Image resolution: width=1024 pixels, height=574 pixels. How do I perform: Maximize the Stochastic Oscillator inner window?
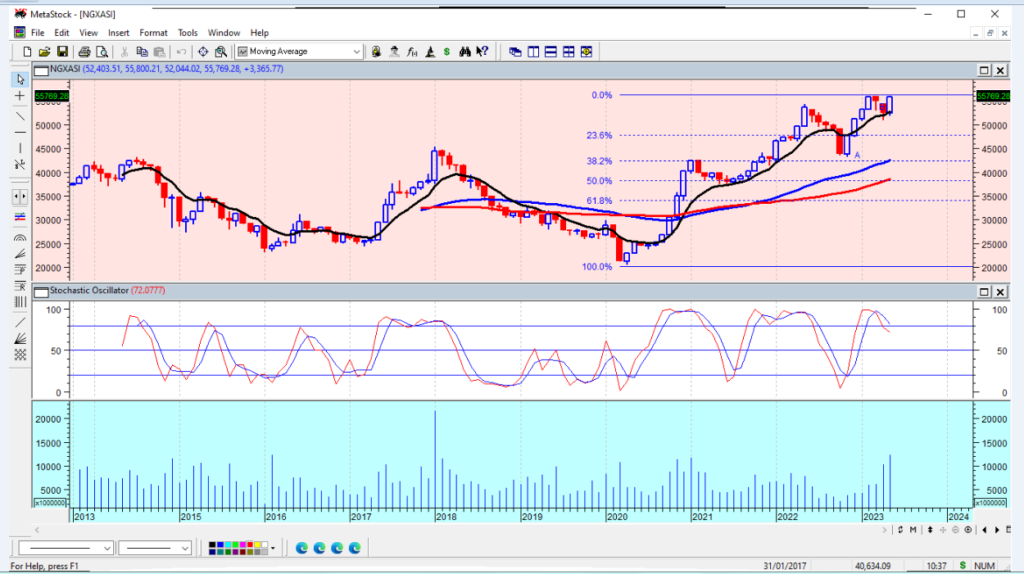[x=984, y=291]
